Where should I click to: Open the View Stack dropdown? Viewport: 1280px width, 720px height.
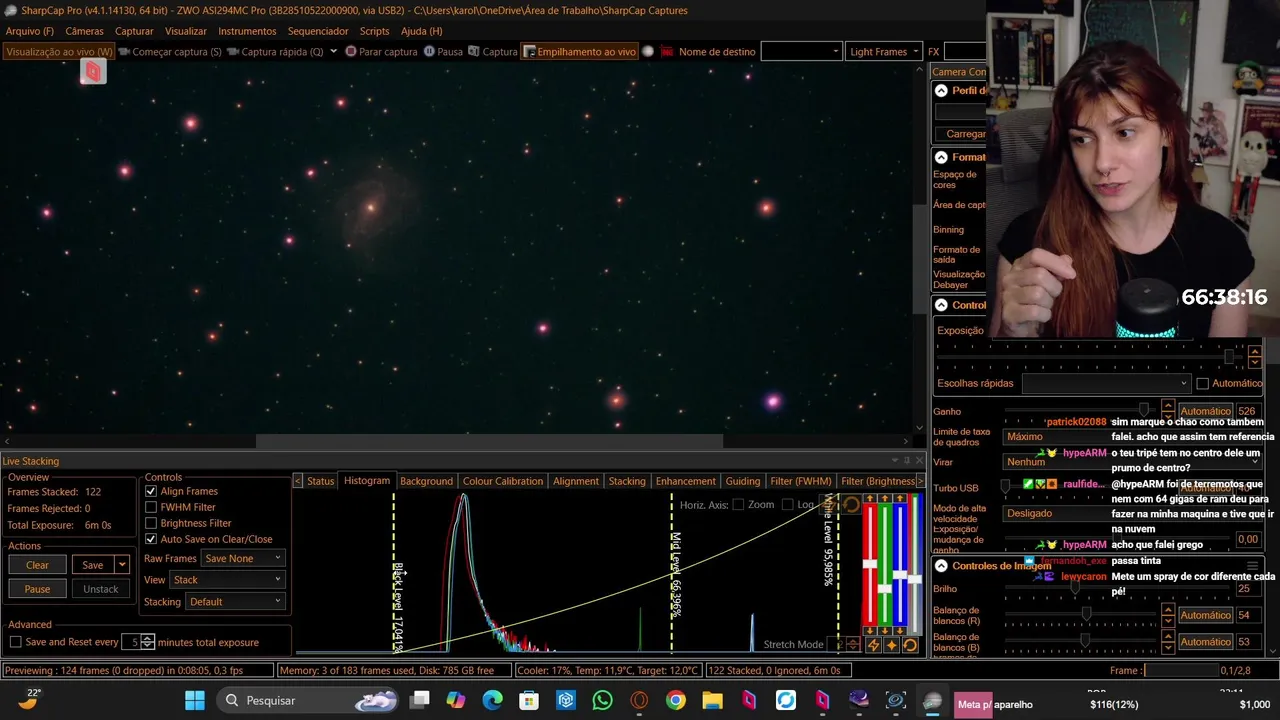click(228, 580)
